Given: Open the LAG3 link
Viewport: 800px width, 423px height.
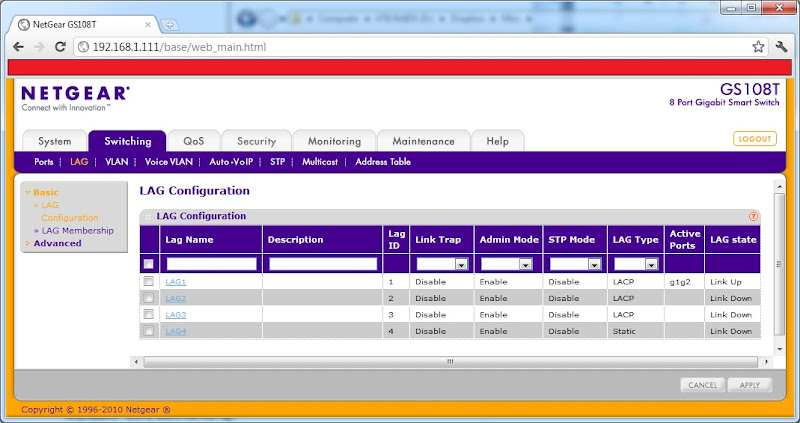Looking at the screenshot, I should coord(176,315).
